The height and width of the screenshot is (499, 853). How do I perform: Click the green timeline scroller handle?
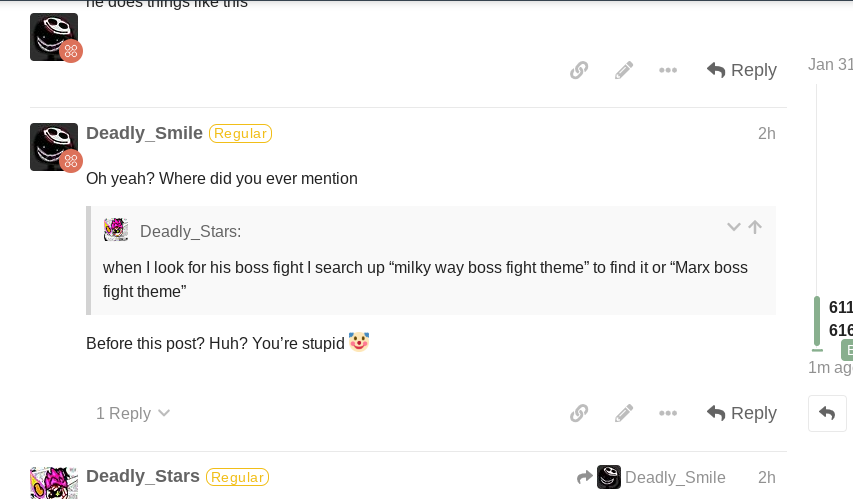(x=817, y=321)
